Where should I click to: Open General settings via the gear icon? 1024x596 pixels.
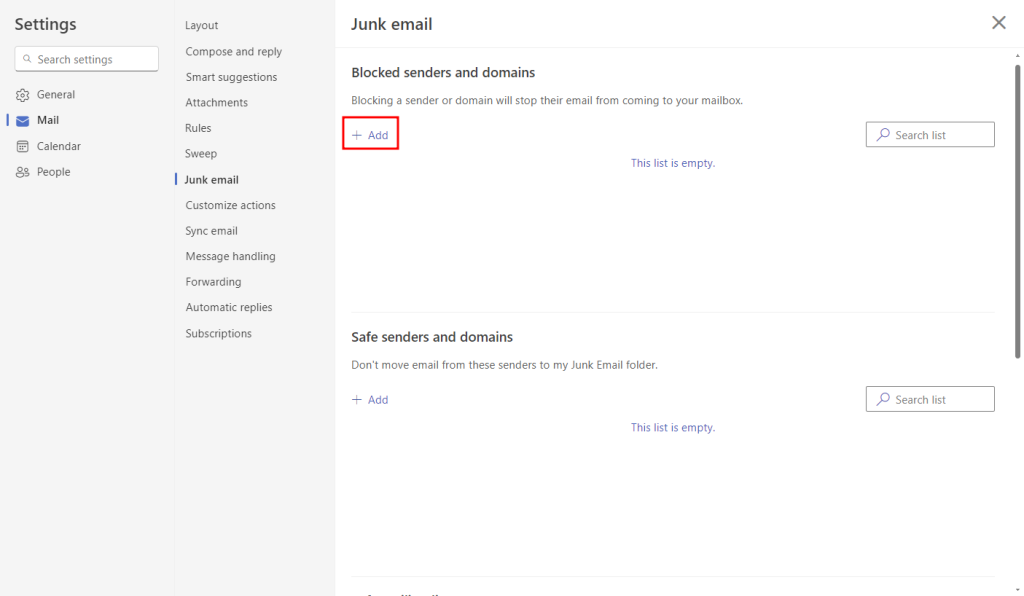tap(22, 94)
